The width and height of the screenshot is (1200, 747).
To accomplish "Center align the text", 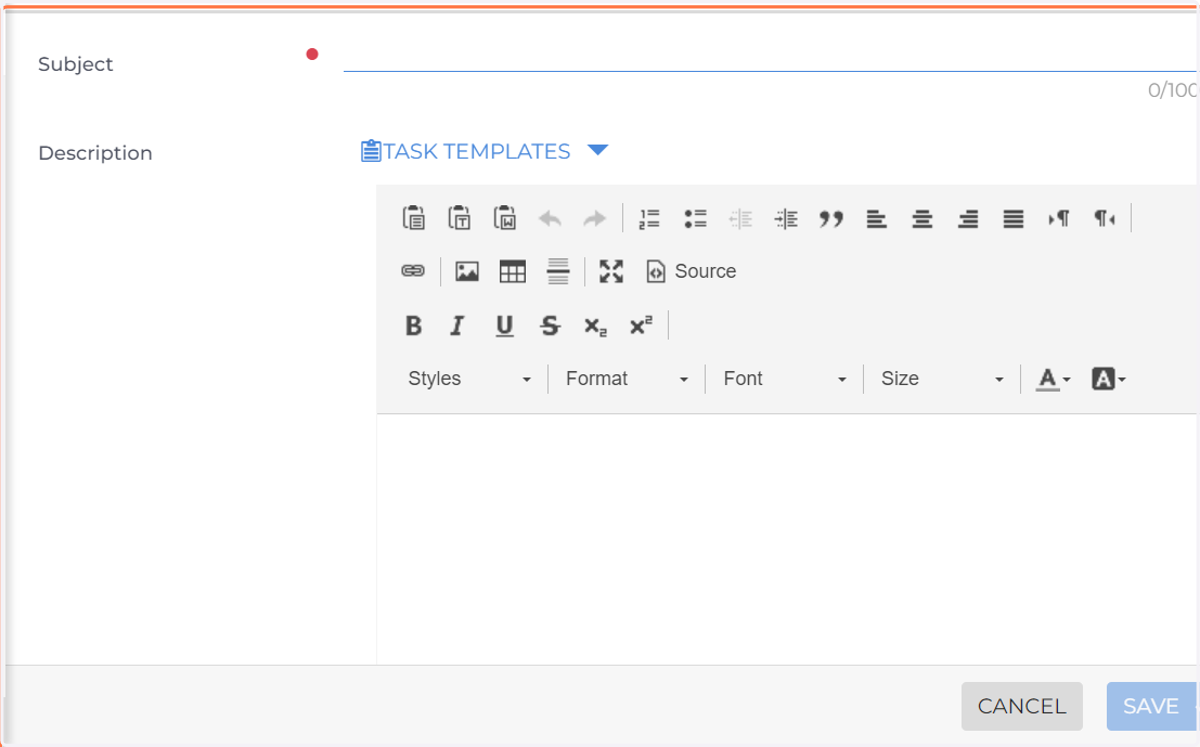I will (x=923, y=218).
